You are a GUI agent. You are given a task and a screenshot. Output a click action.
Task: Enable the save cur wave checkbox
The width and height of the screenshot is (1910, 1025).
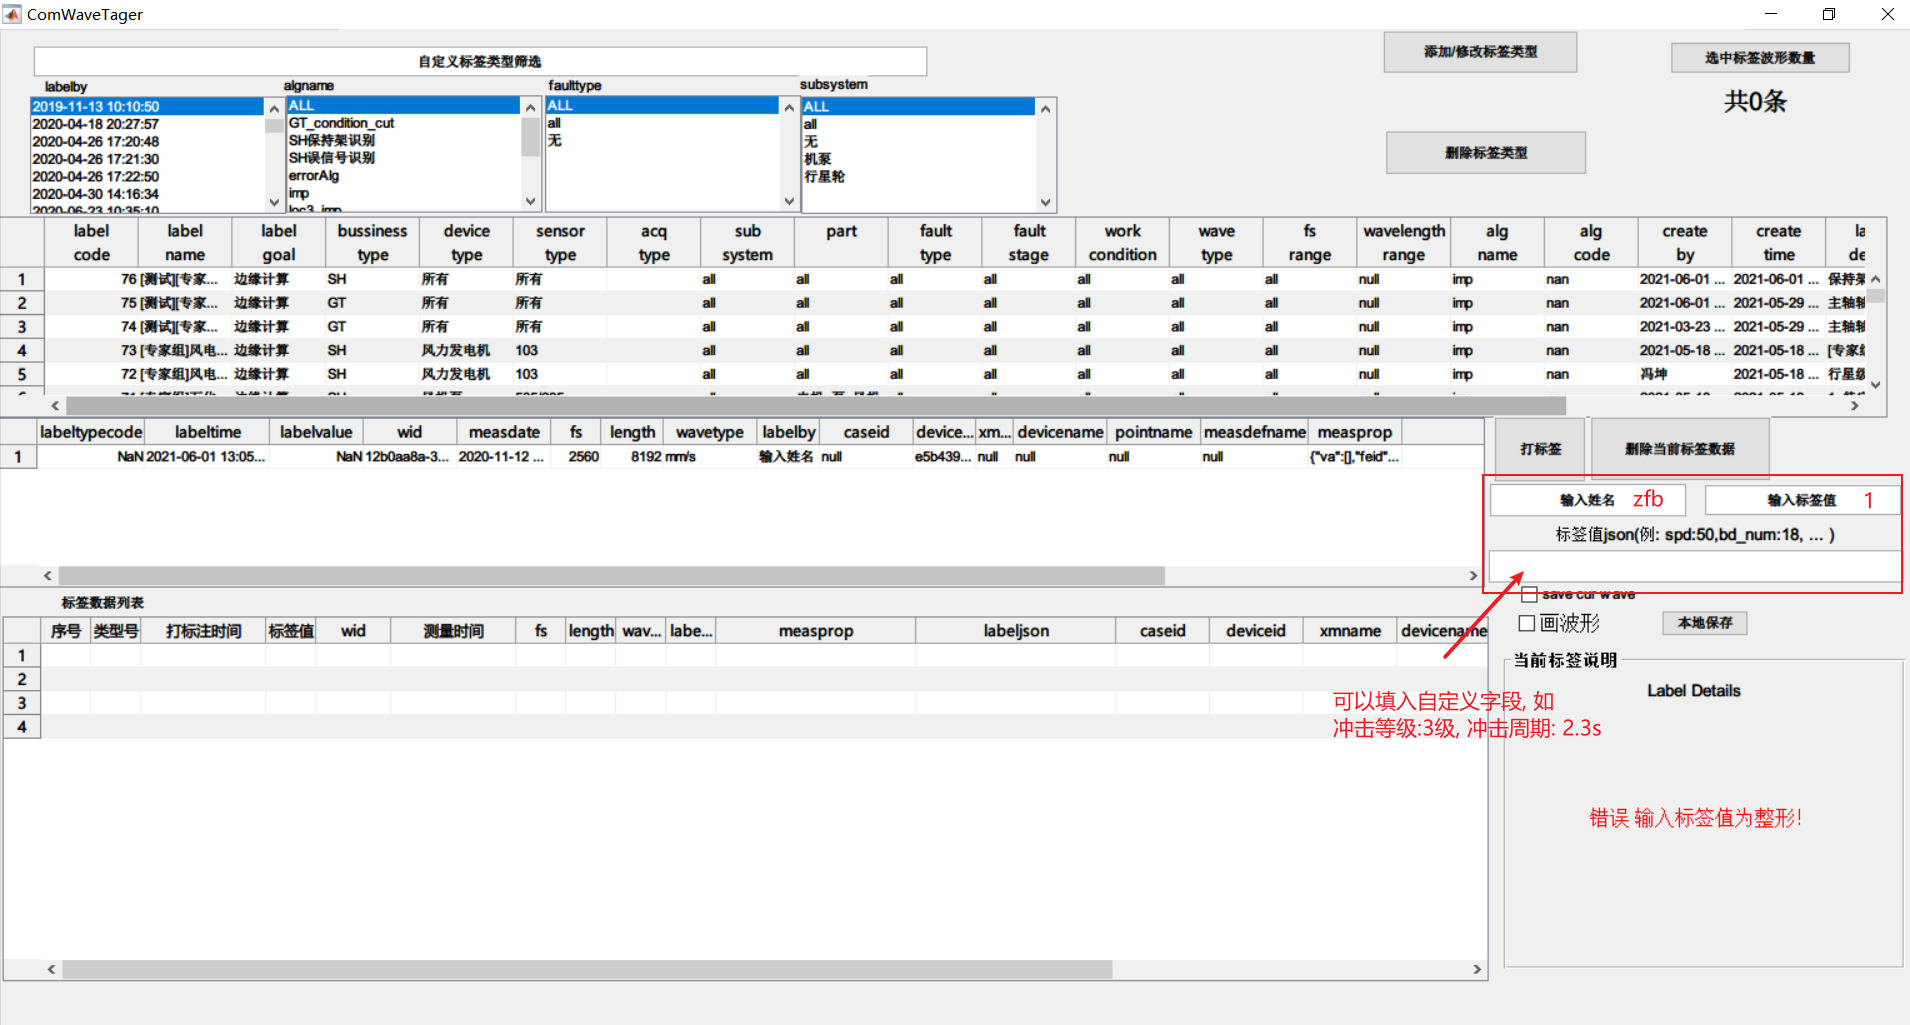point(1529,595)
